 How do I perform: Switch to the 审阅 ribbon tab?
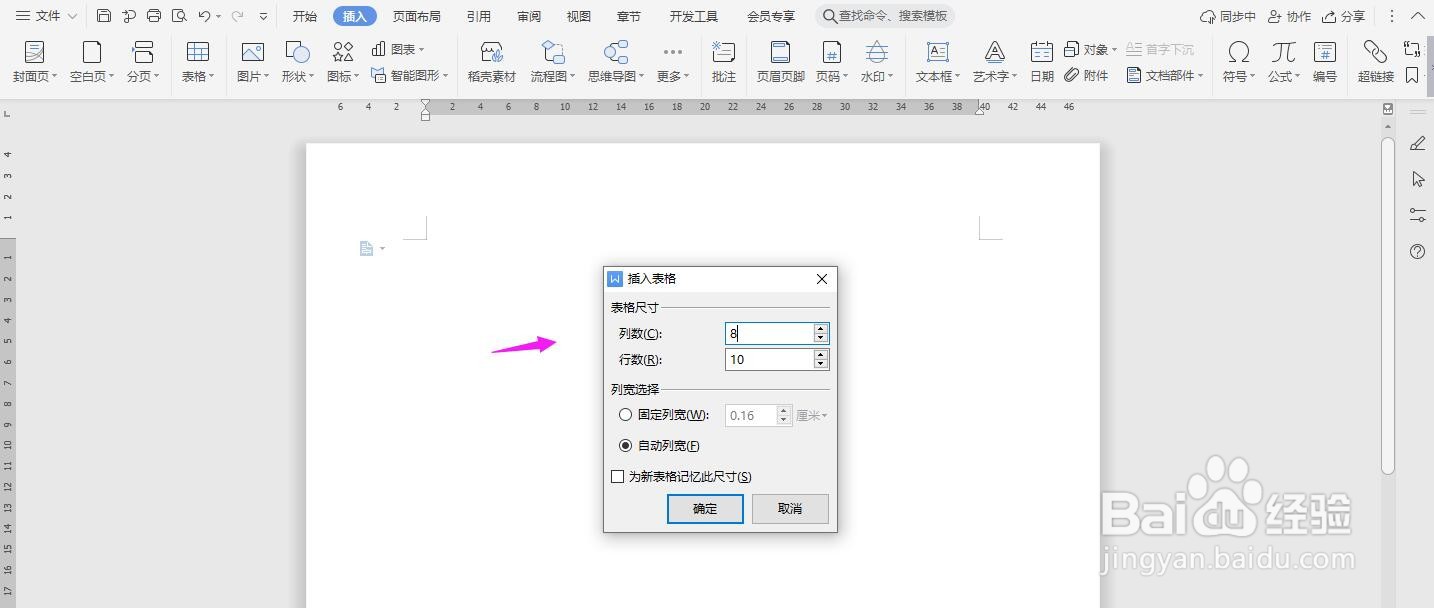click(528, 15)
